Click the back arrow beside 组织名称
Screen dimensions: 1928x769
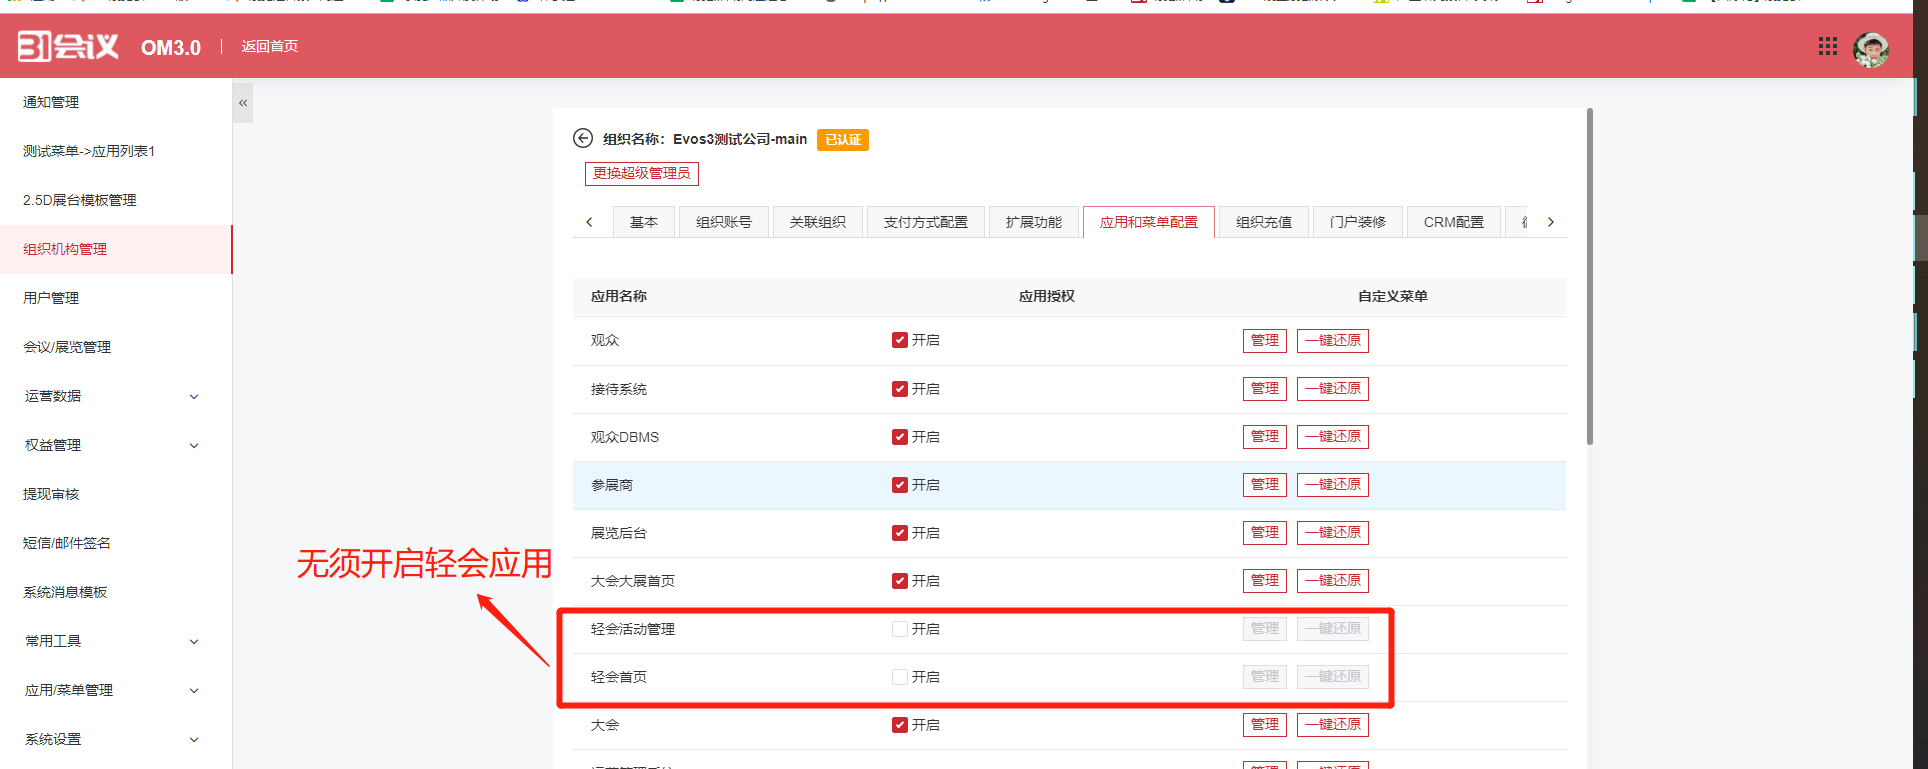coord(583,138)
